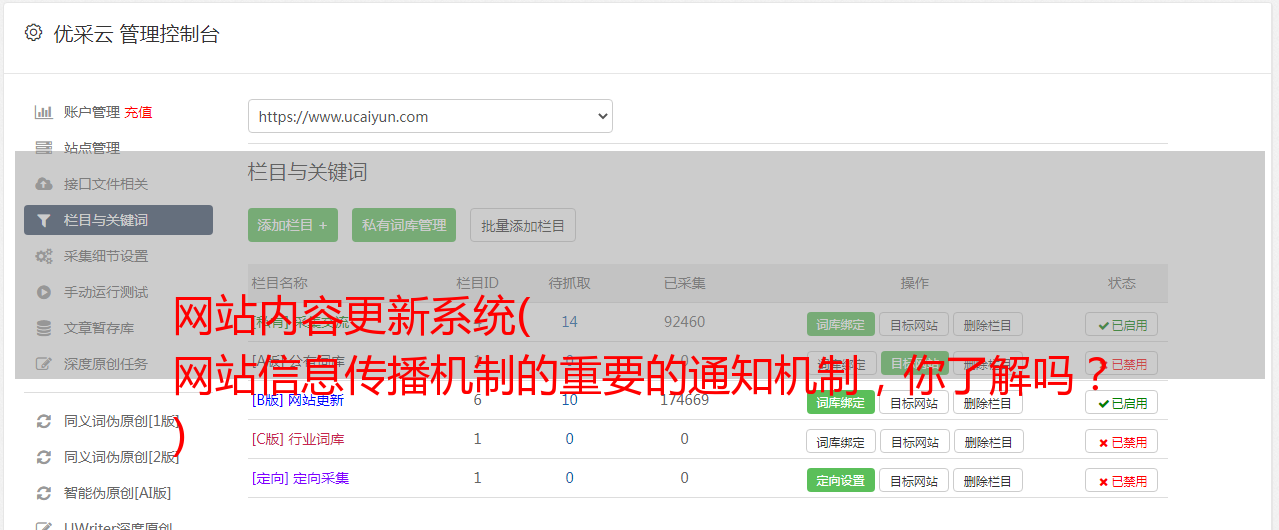
Task: Click 词库绑定 for [C版] 行业词库
Action: (840, 441)
